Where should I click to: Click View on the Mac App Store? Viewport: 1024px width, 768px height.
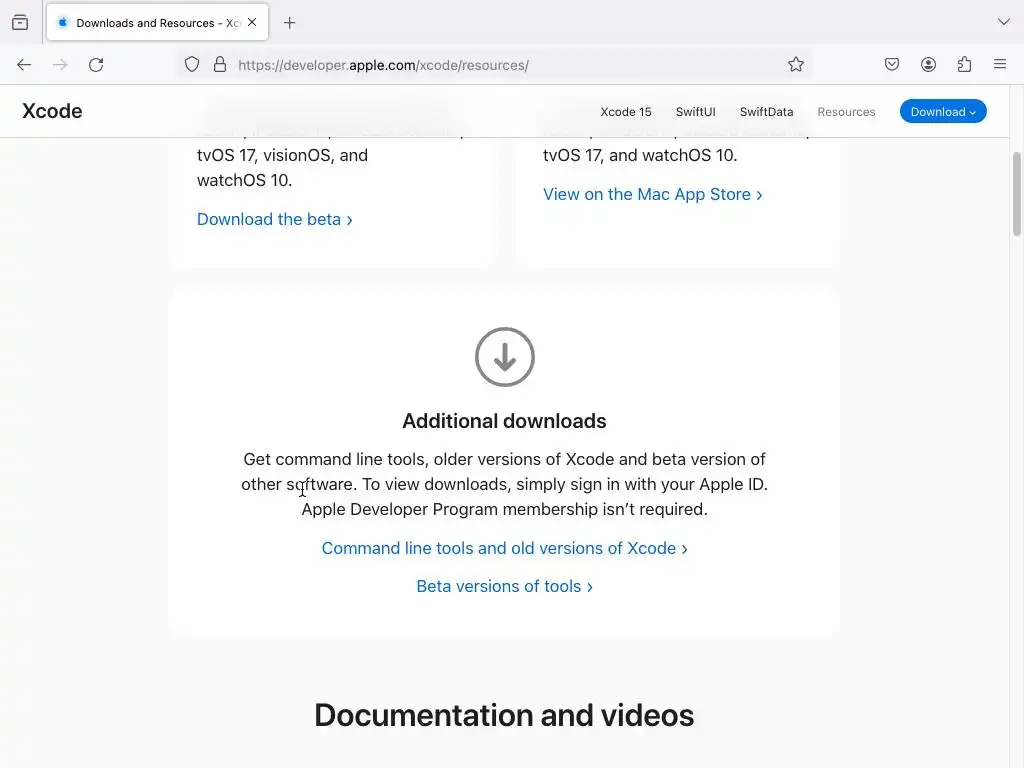coord(652,195)
